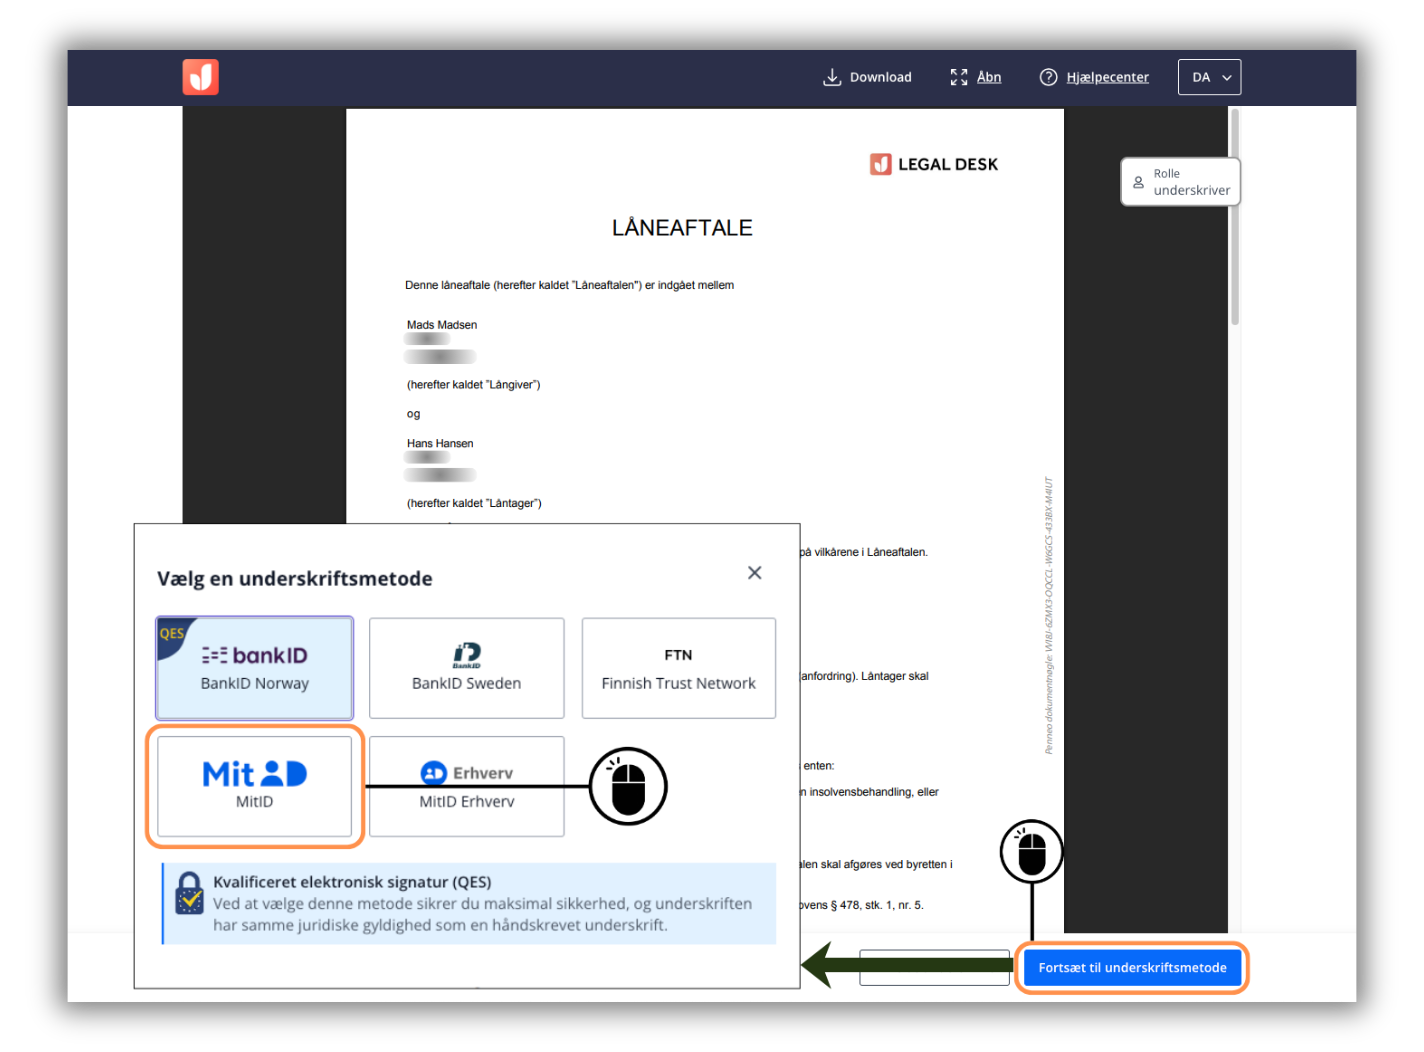
Task: Select BankID Norway signing method
Action: [254, 668]
